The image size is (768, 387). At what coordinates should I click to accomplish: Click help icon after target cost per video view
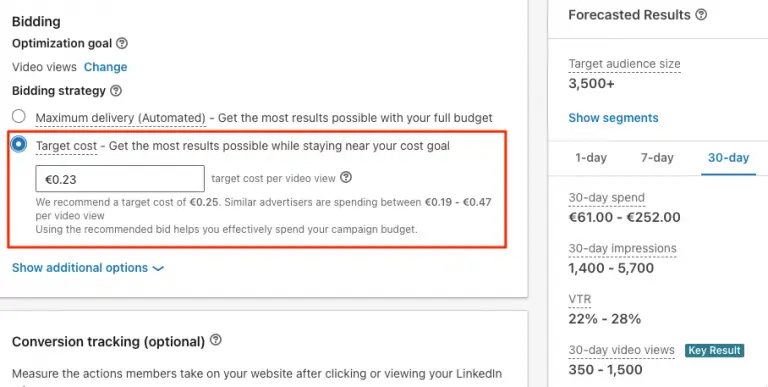pos(346,177)
